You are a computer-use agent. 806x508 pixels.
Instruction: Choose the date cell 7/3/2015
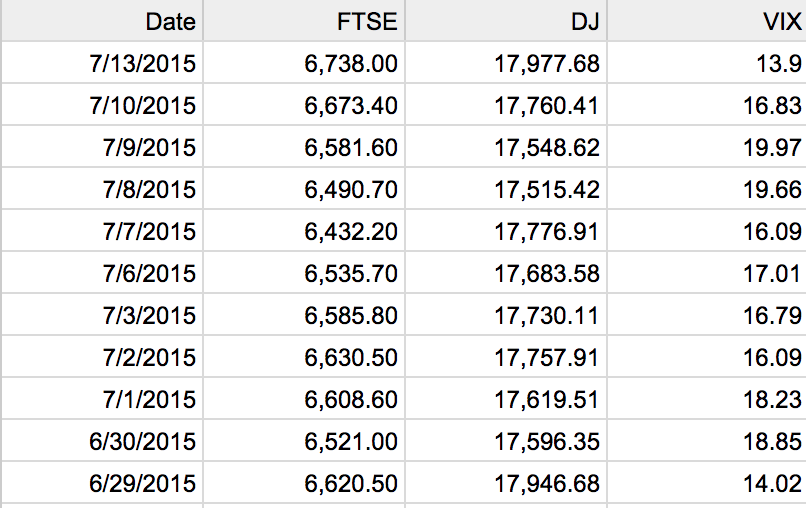click(102, 315)
